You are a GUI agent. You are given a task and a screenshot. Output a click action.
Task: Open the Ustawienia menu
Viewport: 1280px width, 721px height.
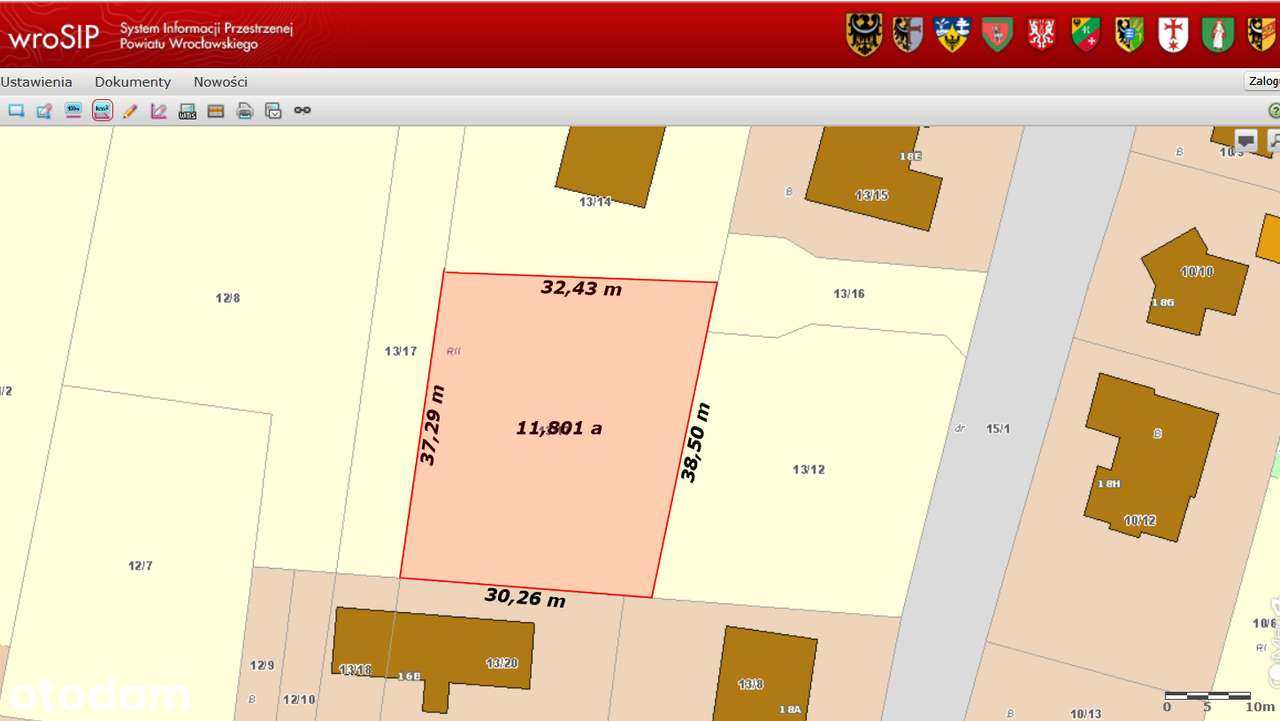(36, 81)
